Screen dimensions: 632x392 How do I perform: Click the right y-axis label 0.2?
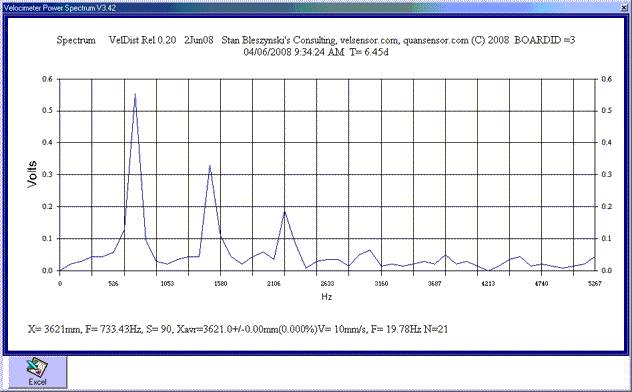pyautogui.click(x=607, y=207)
